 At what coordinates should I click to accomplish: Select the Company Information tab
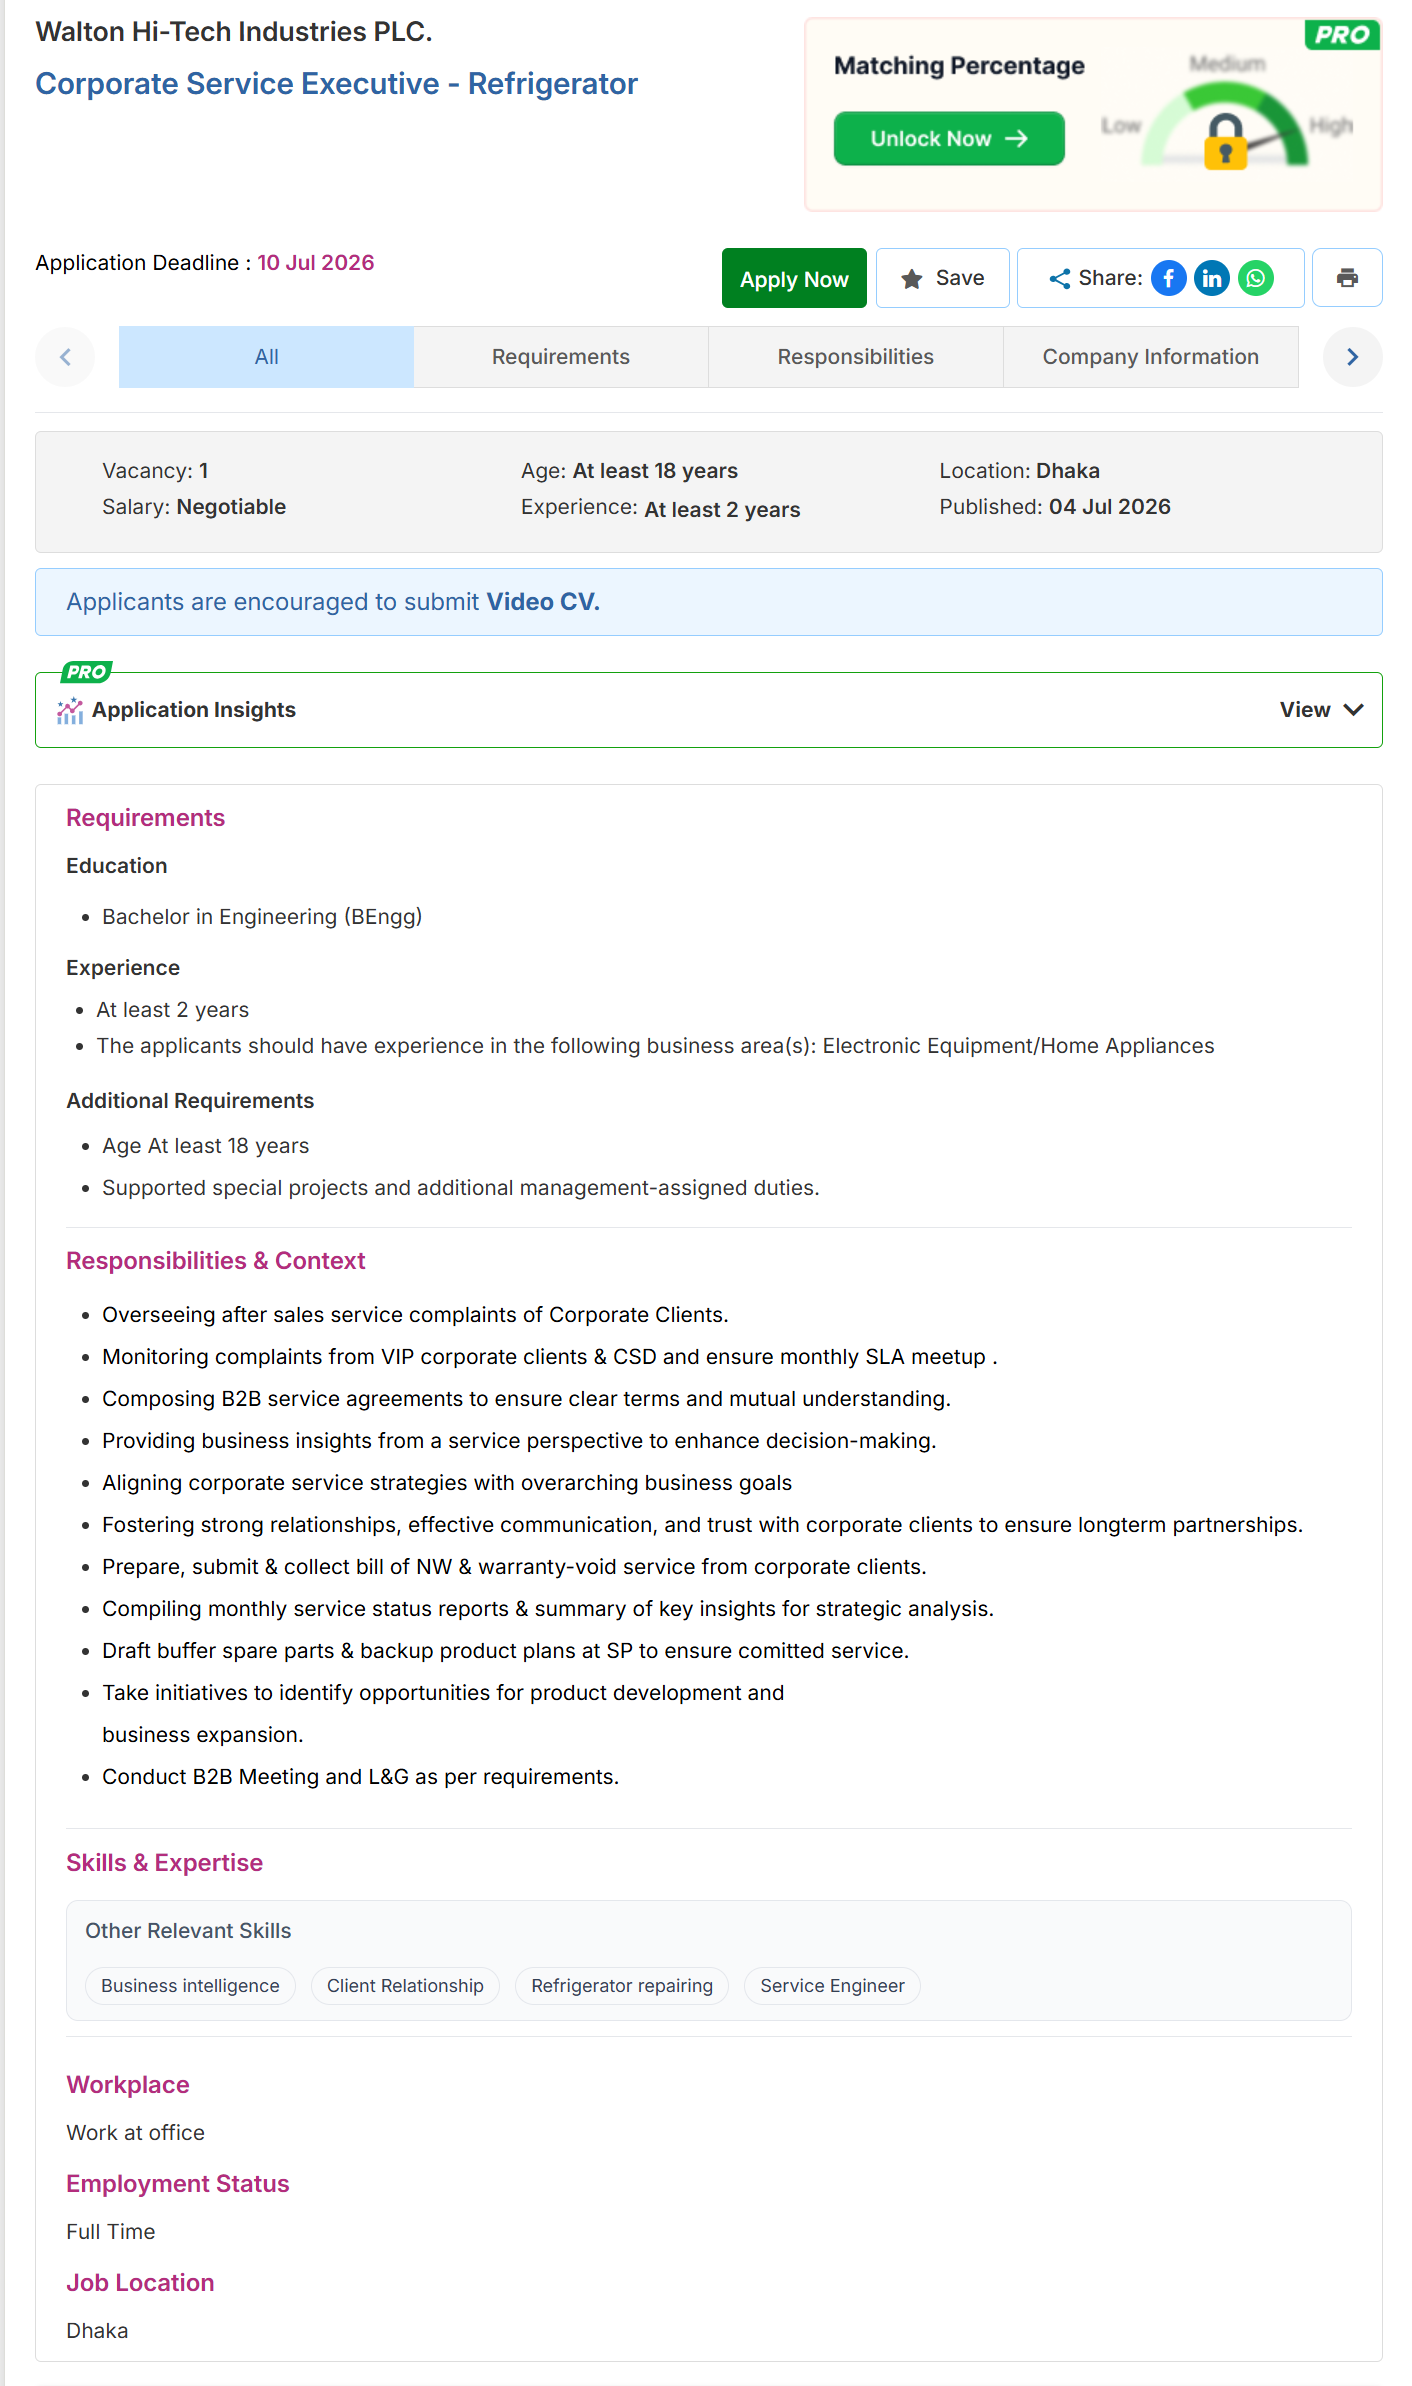click(x=1151, y=357)
